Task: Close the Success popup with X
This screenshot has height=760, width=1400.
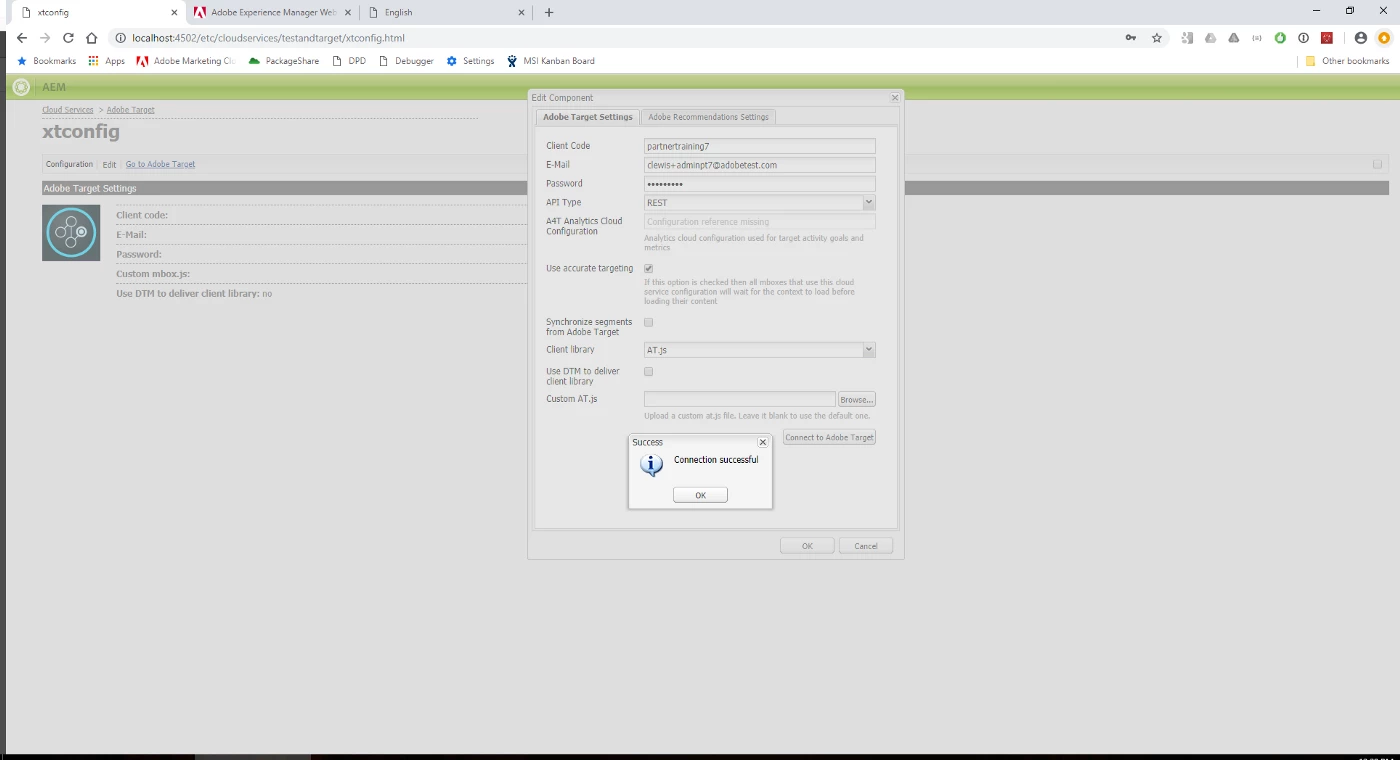Action: tap(763, 442)
